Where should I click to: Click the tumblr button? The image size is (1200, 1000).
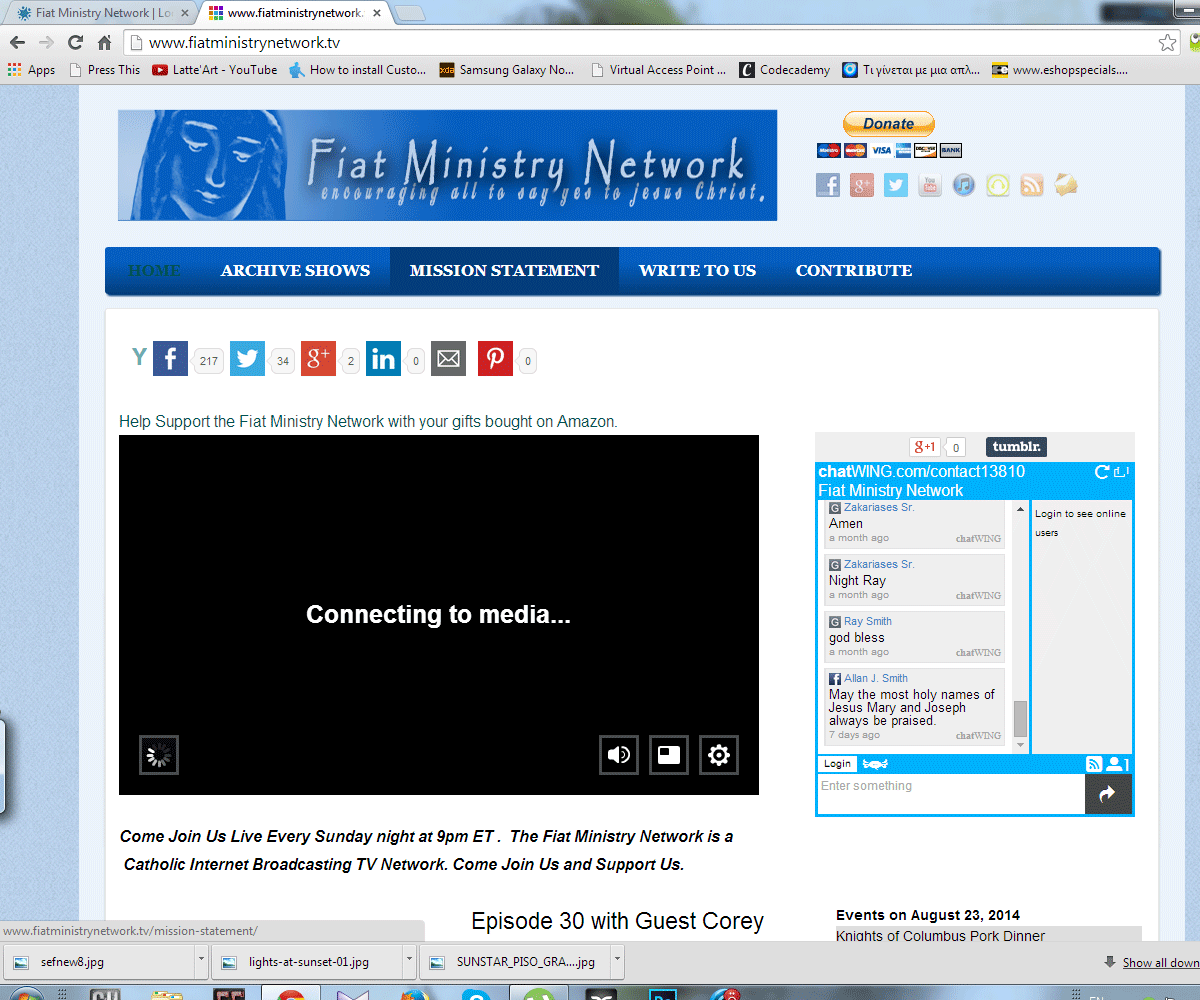point(1016,447)
